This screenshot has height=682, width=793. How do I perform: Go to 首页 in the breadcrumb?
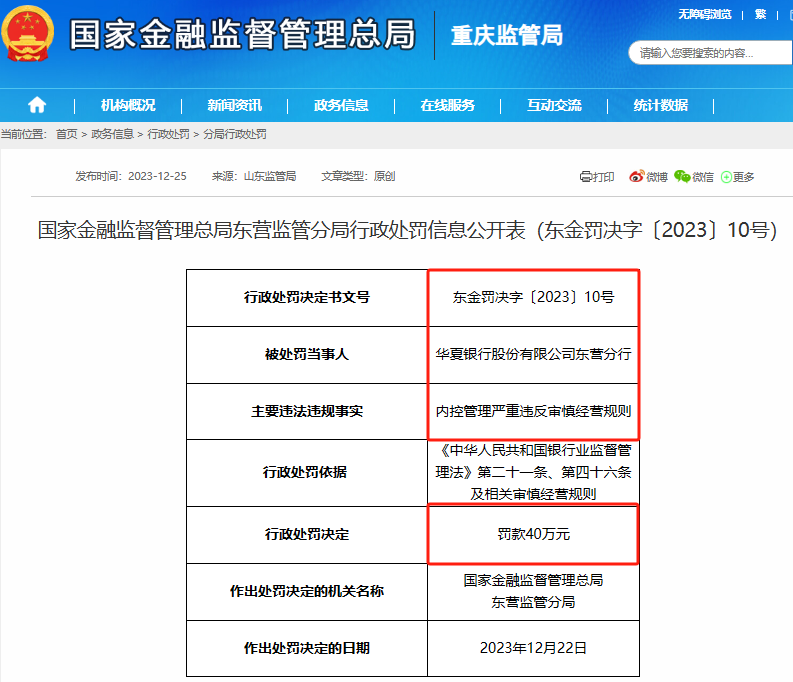tap(66, 134)
